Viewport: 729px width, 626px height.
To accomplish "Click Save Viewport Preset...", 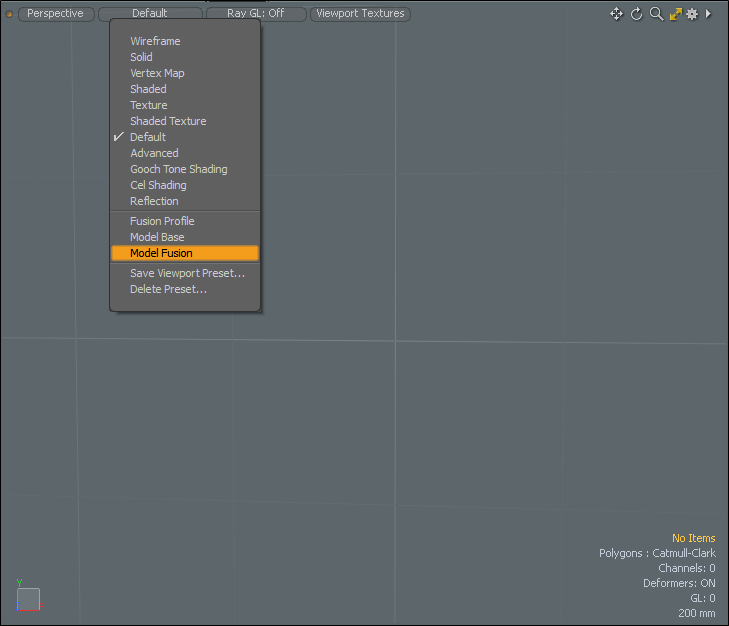I will coord(187,273).
